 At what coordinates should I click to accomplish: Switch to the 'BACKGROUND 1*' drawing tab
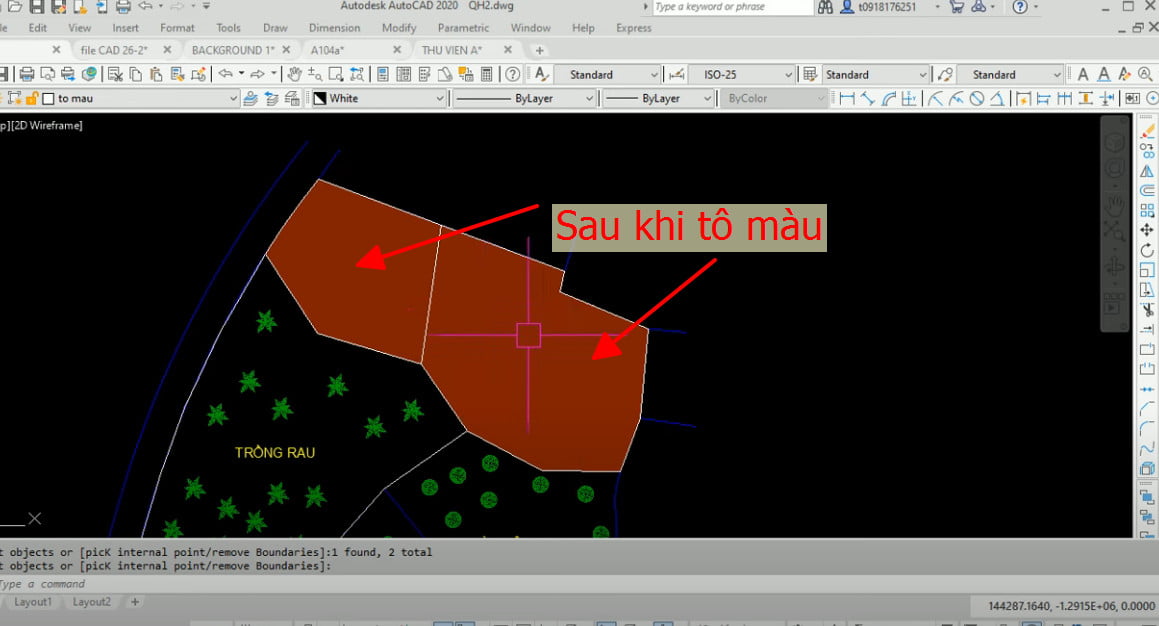coord(233,50)
